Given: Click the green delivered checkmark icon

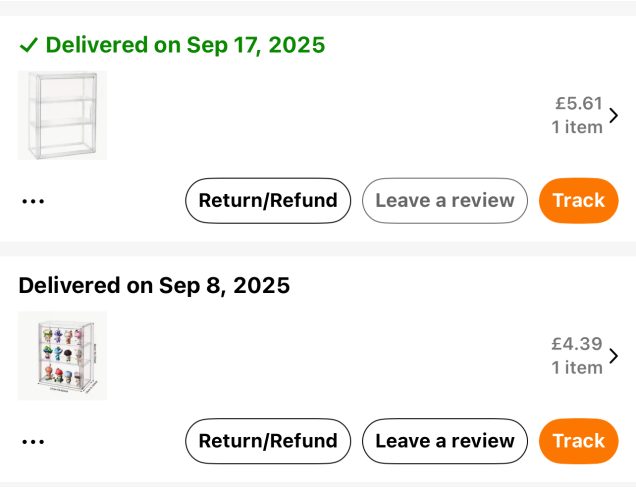Looking at the screenshot, I should coord(29,45).
